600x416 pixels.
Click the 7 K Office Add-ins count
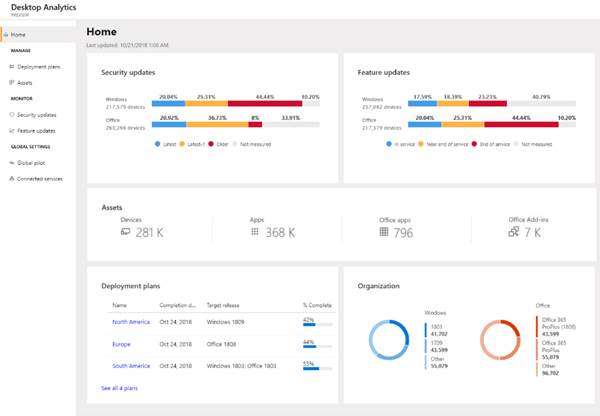532,232
